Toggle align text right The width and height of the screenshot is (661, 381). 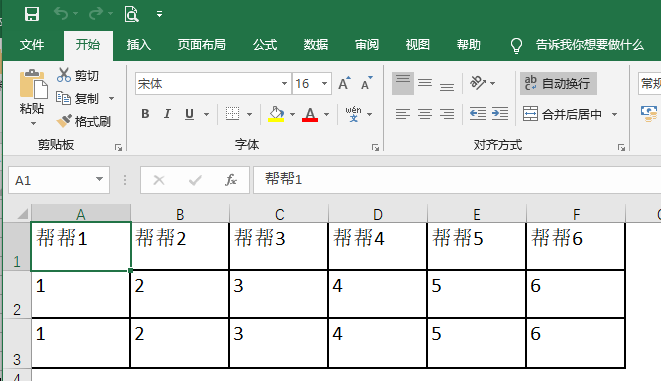tap(447, 114)
